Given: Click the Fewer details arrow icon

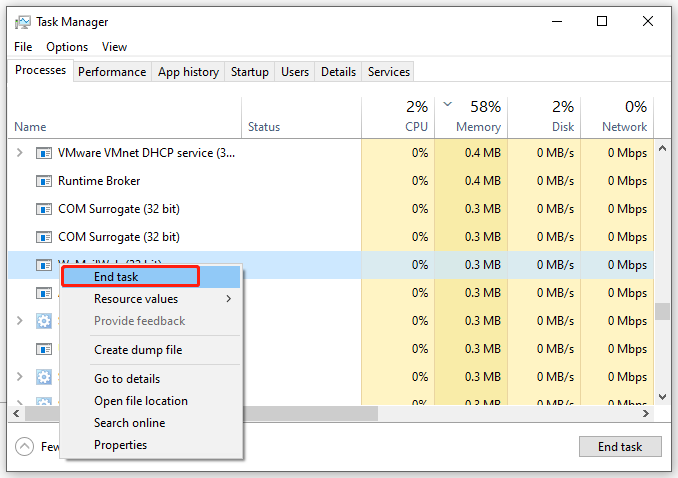Looking at the screenshot, I should pyautogui.click(x=23, y=446).
